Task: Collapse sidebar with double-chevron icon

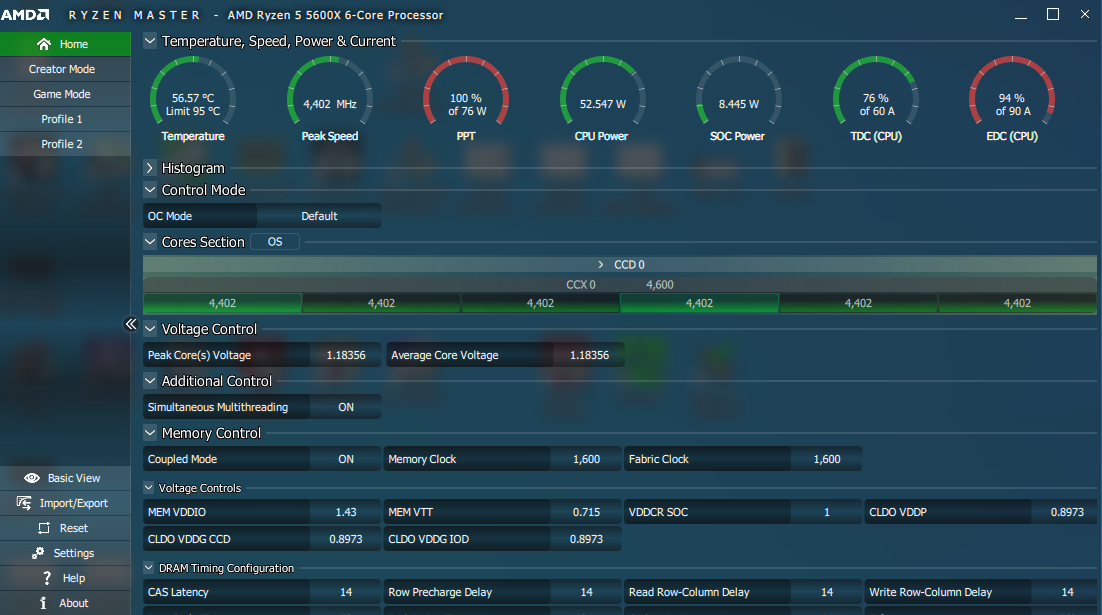Action: coord(131,324)
